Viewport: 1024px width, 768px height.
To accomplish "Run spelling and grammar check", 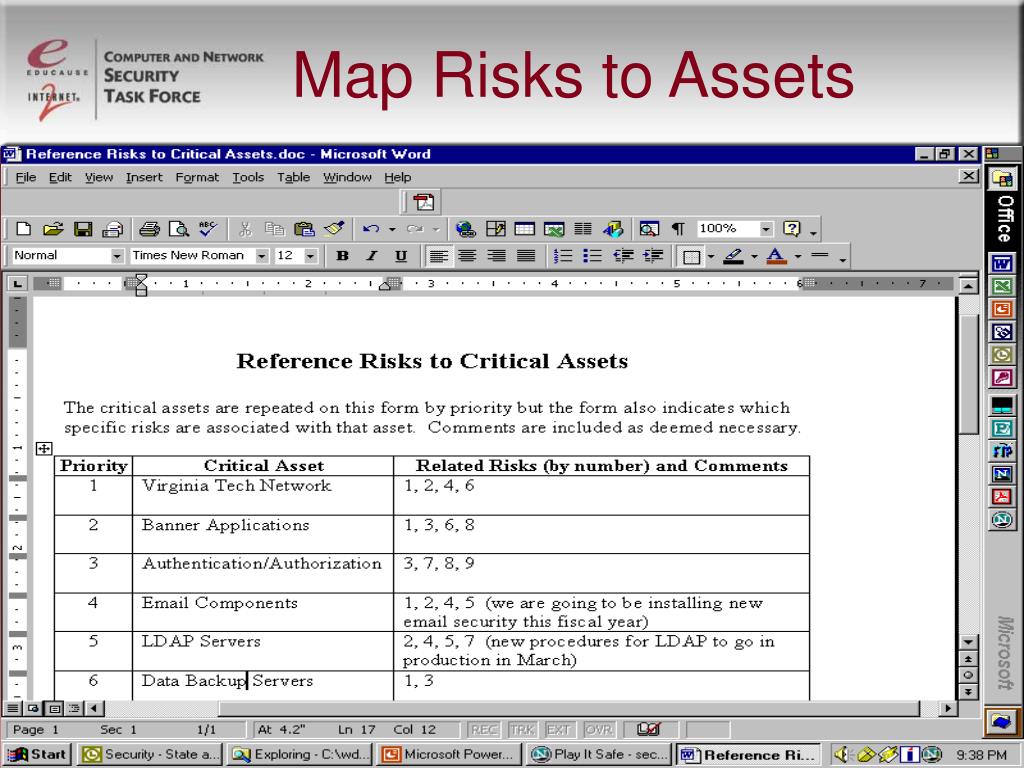I will pyautogui.click(x=208, y=229).
